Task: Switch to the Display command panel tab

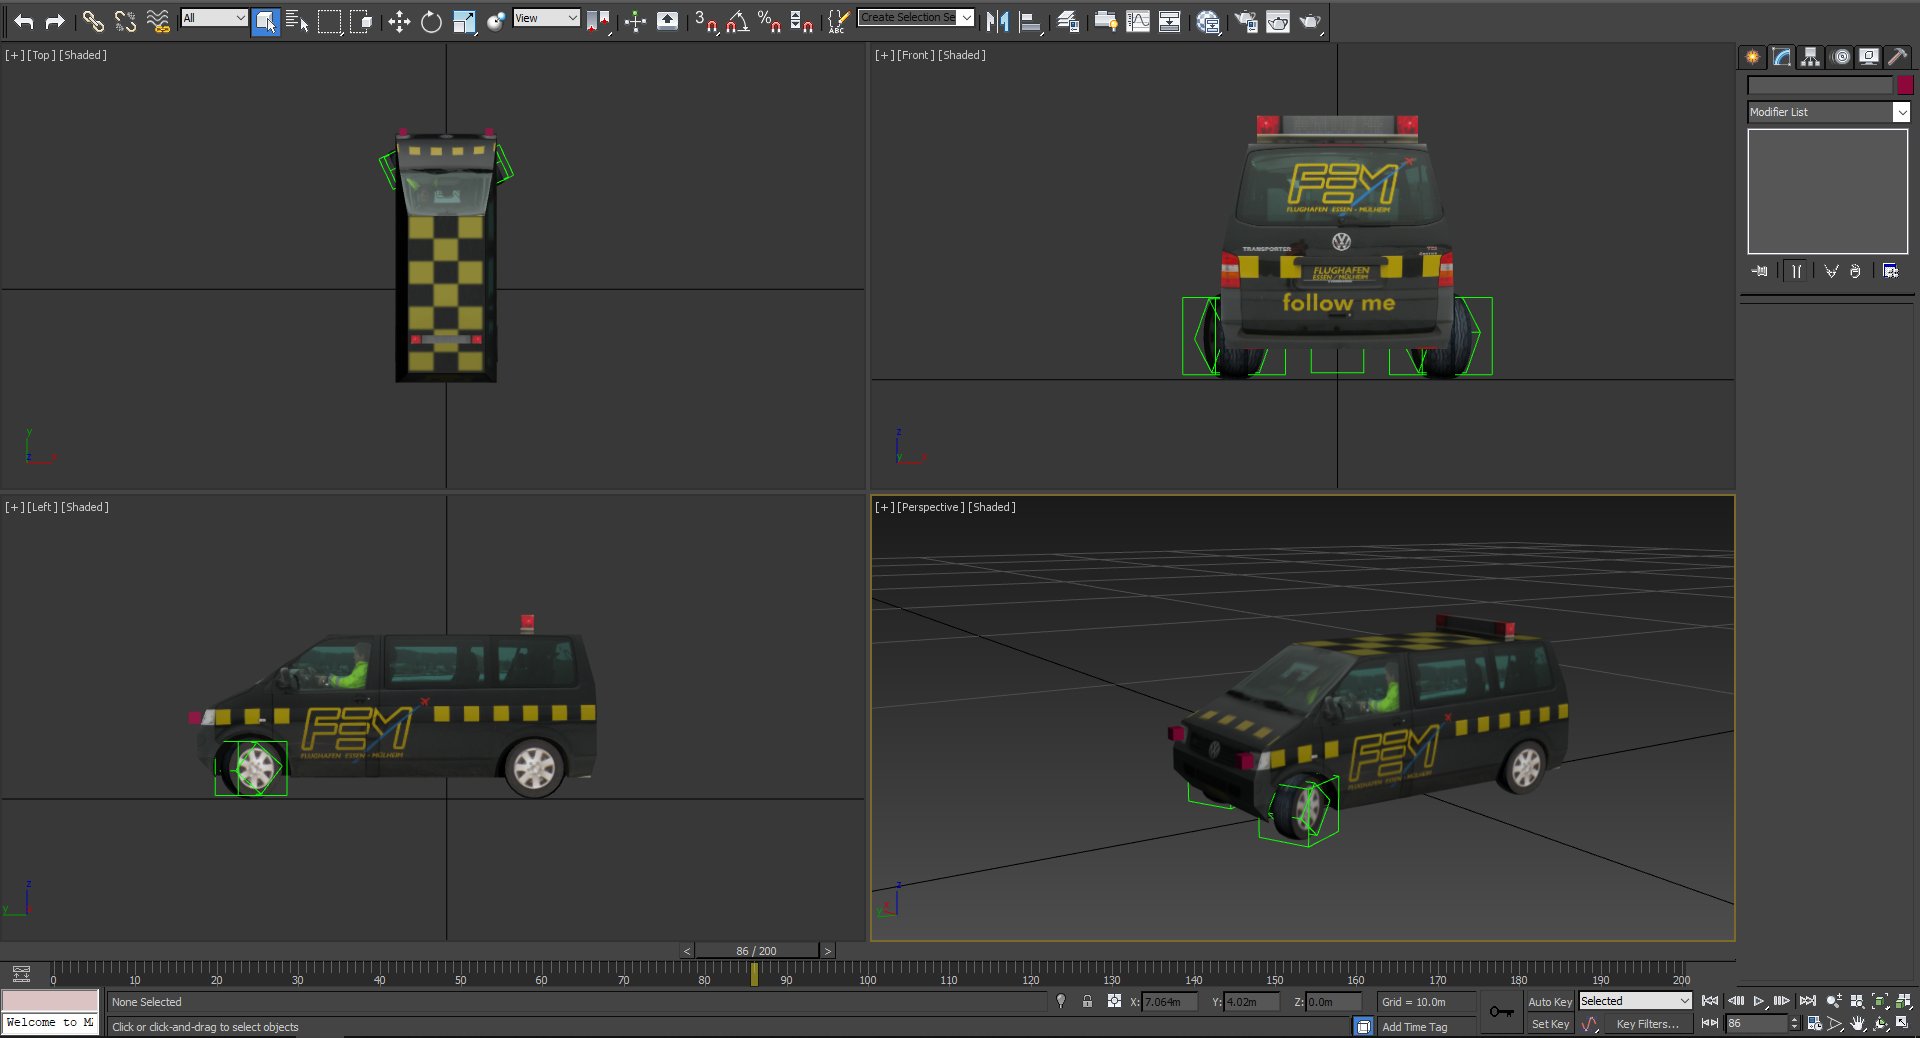Action: click(1868, 57)
